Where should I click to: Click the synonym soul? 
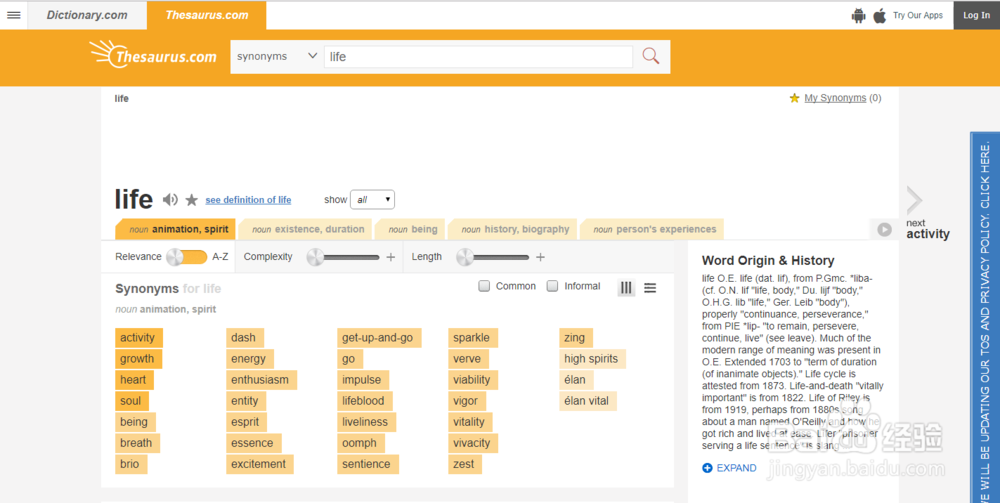tap(132, 401)
